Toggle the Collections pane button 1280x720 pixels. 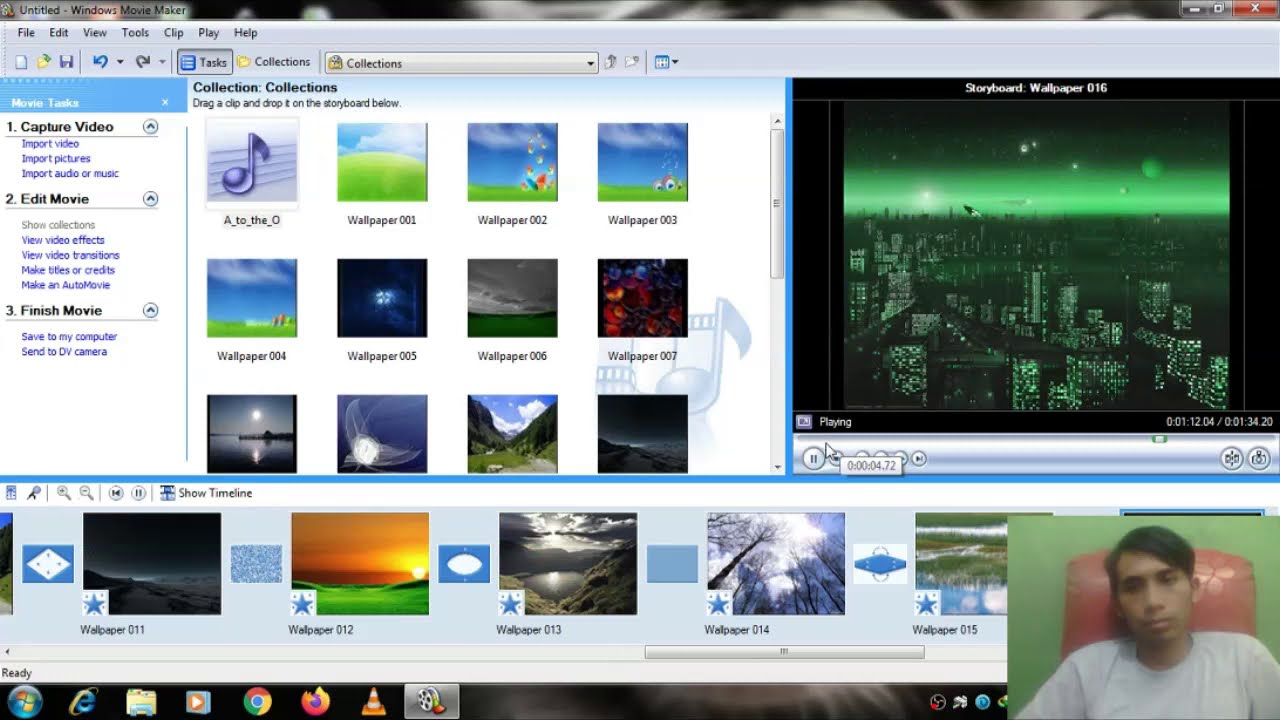[273, 62]
